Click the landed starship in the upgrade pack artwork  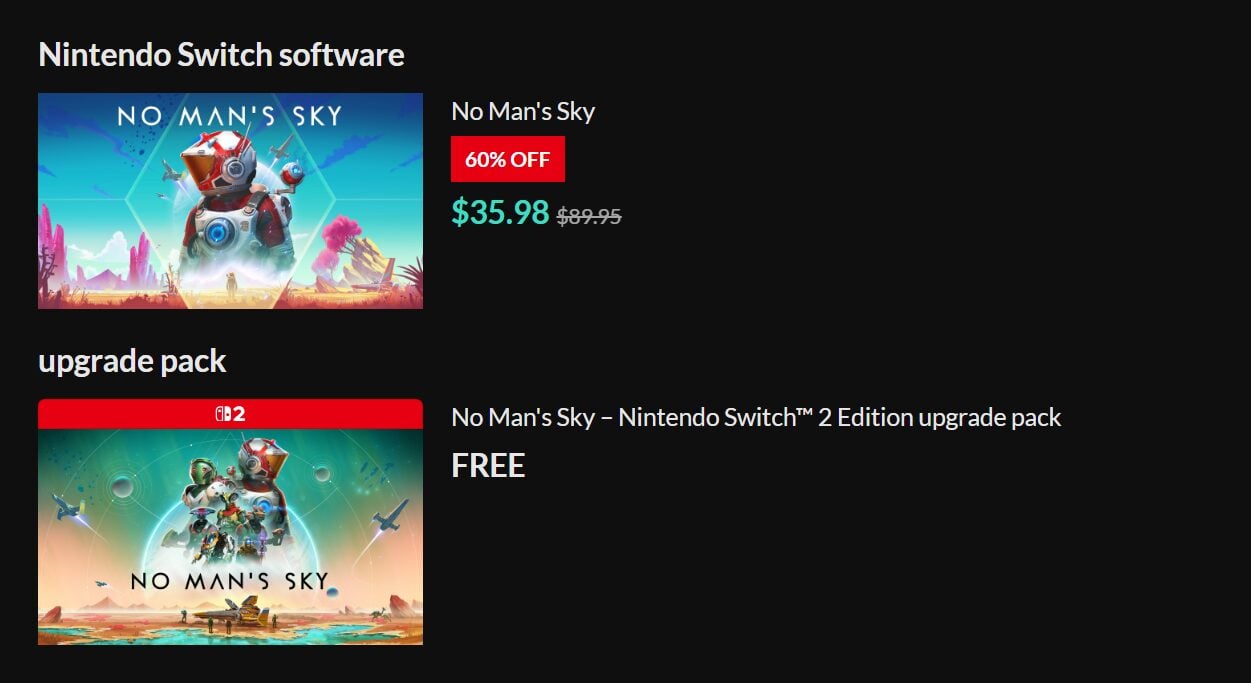pos(230,611)
